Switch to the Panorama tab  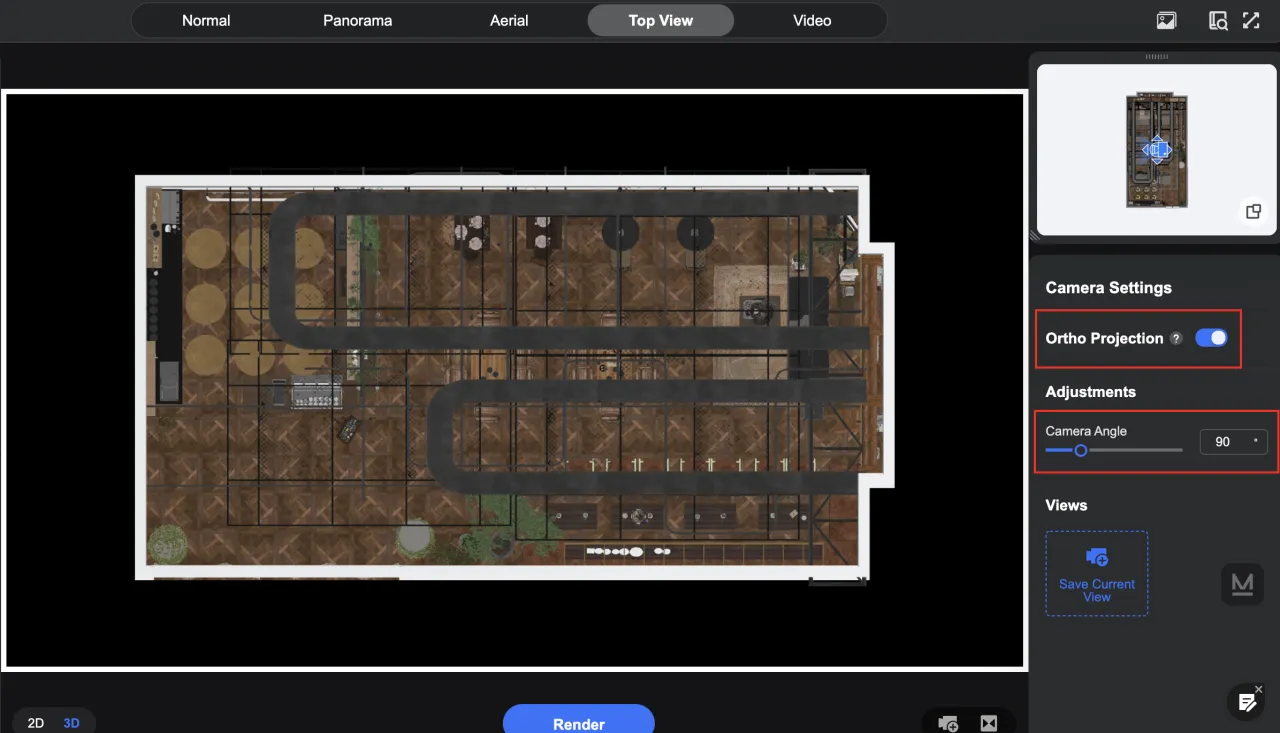click(357, 20)
